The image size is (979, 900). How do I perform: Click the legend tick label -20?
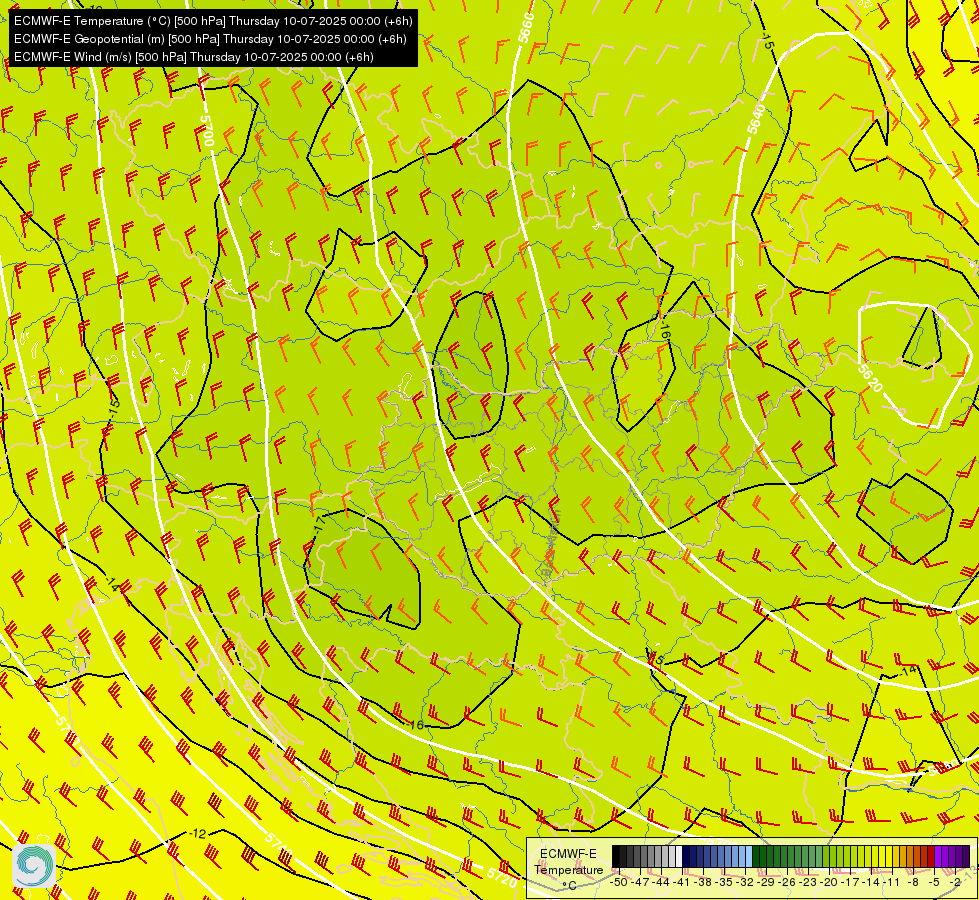(830, 882)
